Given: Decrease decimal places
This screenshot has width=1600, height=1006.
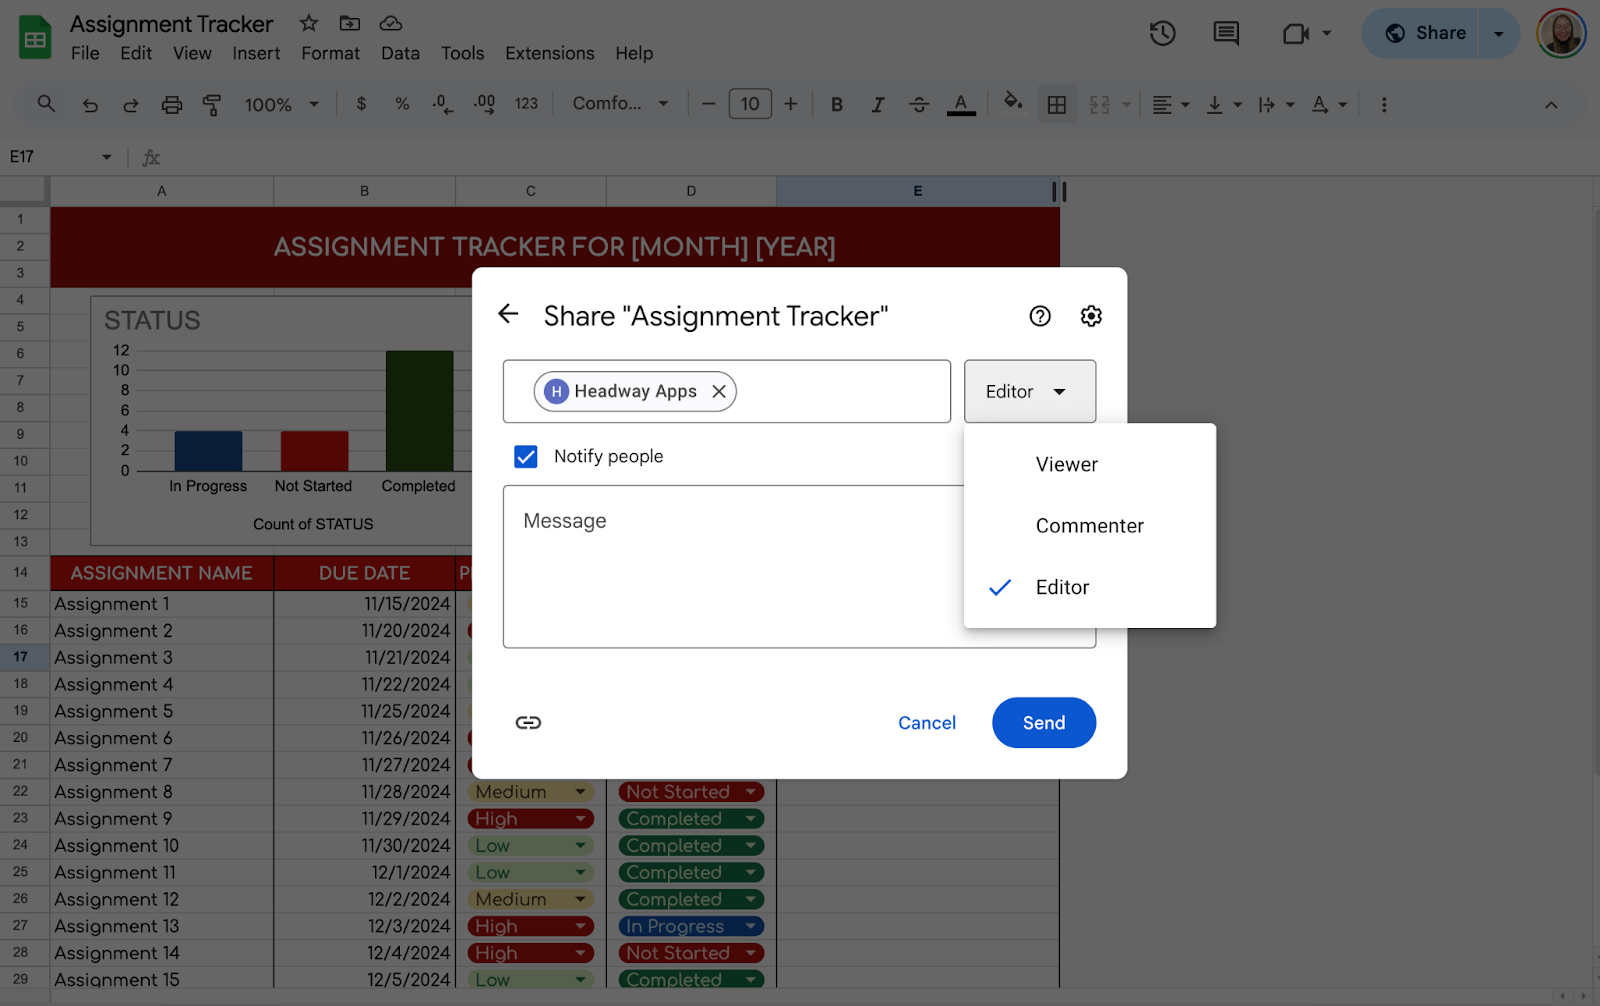Looking at the screenshot, I should point(443,104).
